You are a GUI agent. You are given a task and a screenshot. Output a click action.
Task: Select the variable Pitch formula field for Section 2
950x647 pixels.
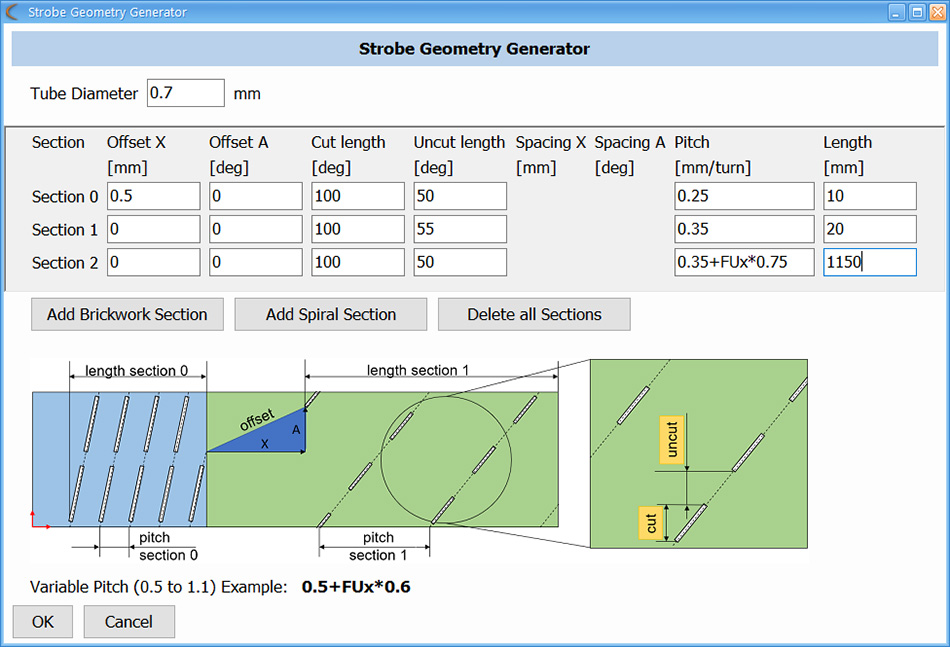click(744, 262)
